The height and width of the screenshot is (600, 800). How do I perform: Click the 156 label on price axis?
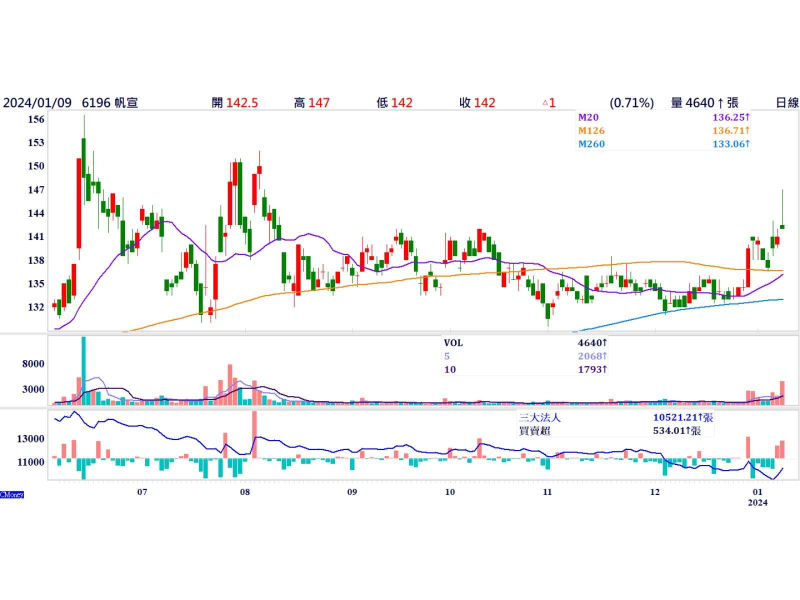pyautogui.click(x=36, y=119)
